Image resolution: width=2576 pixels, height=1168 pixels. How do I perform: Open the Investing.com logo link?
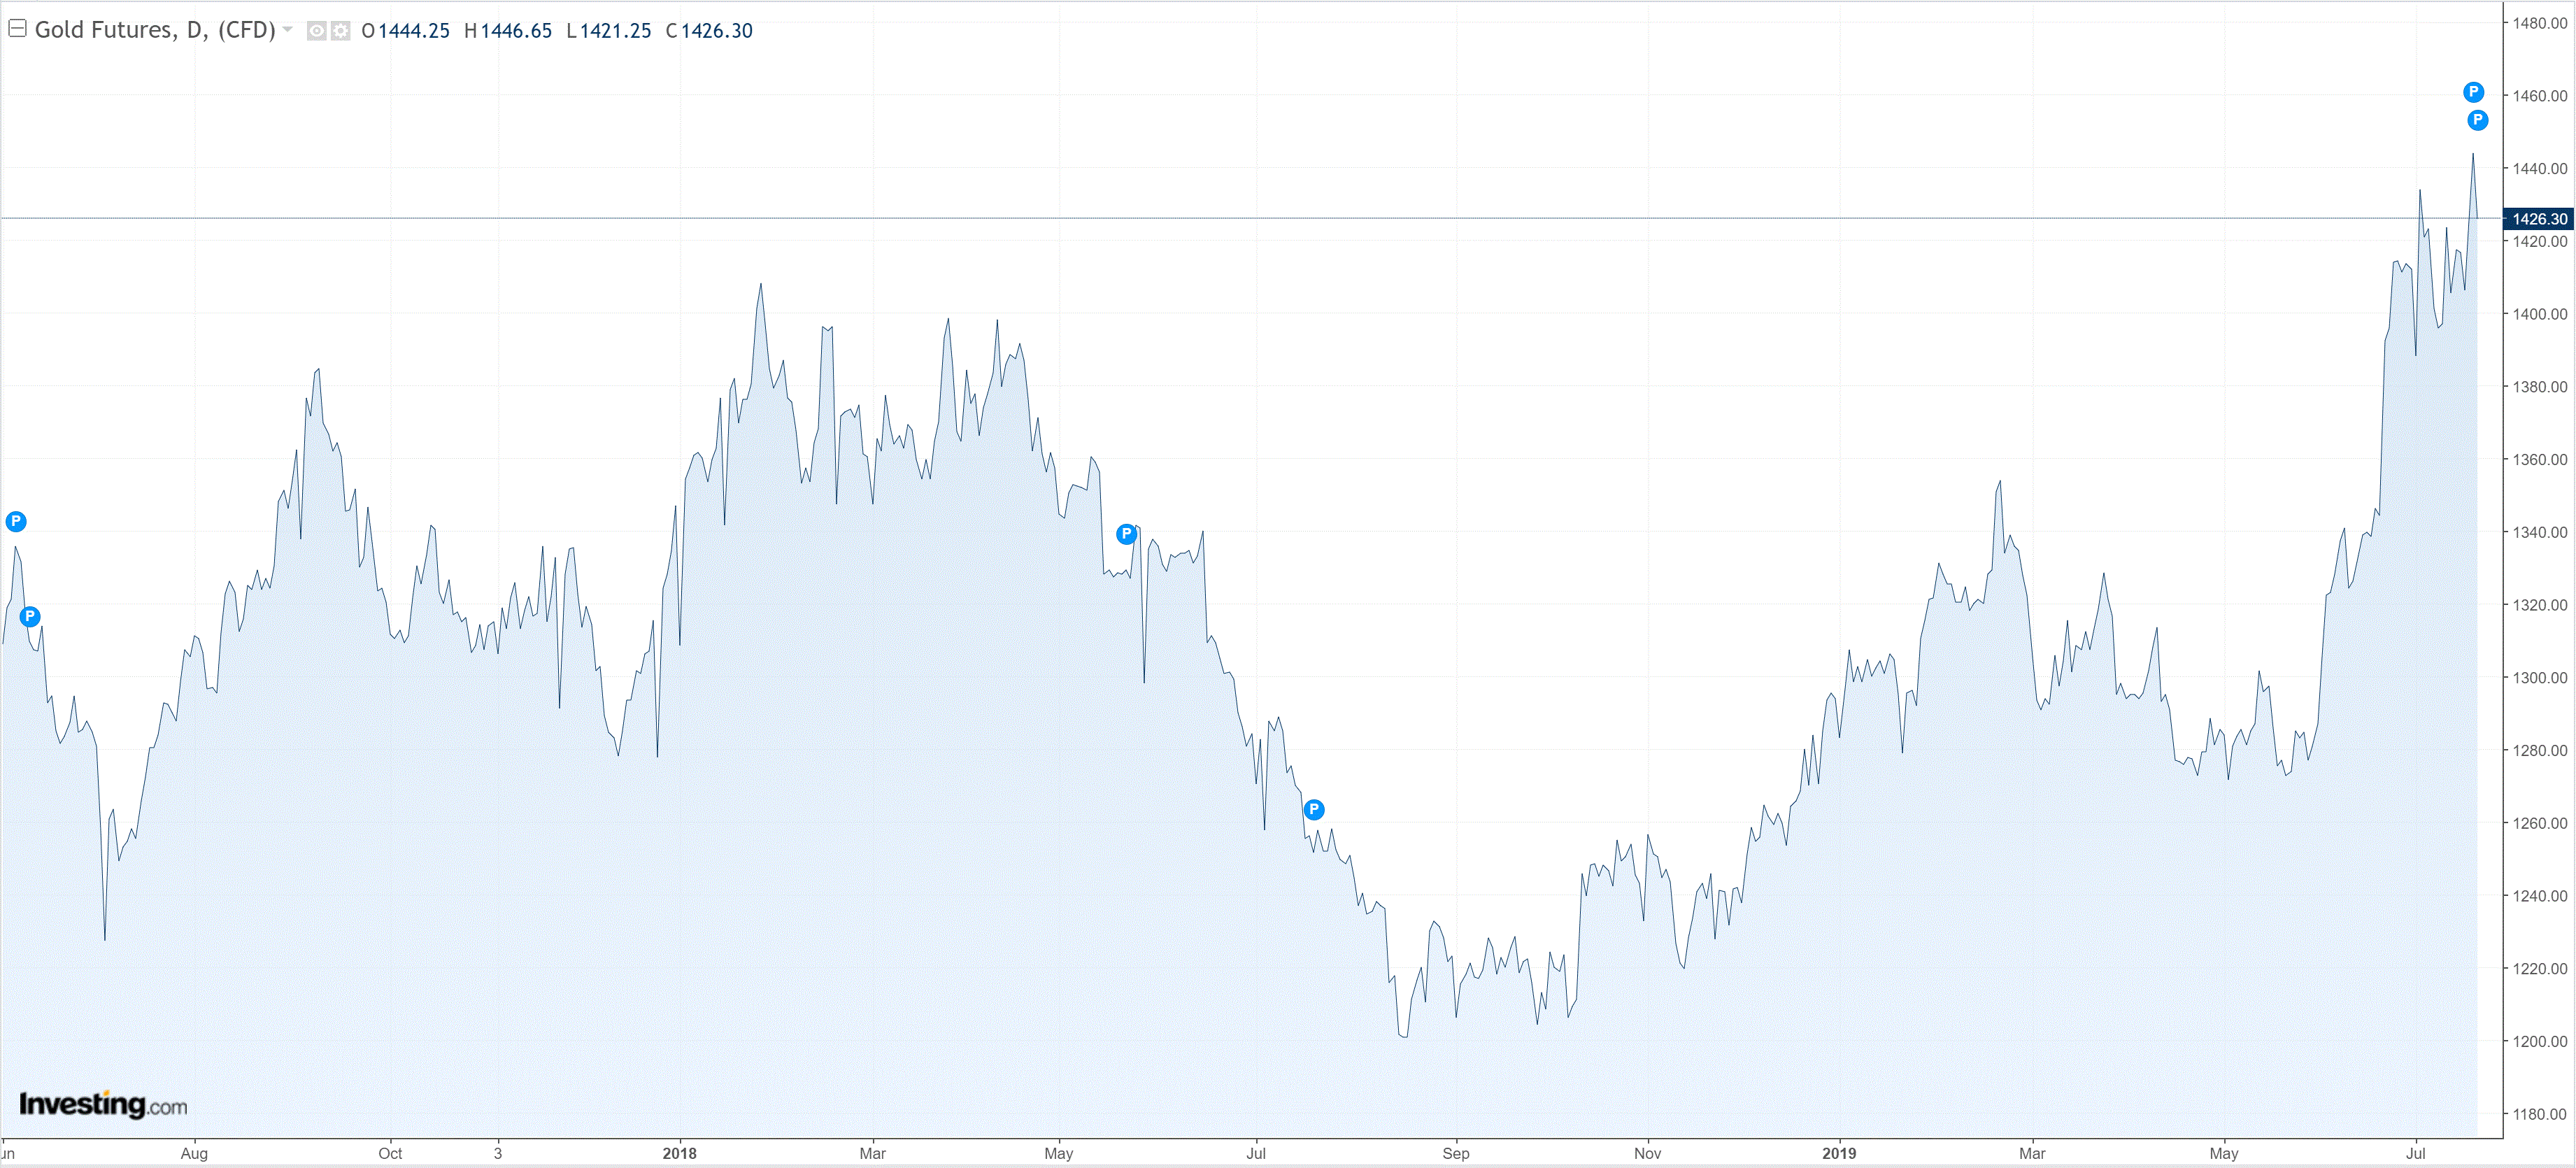pyautogui.click(x=103, y=1104)
